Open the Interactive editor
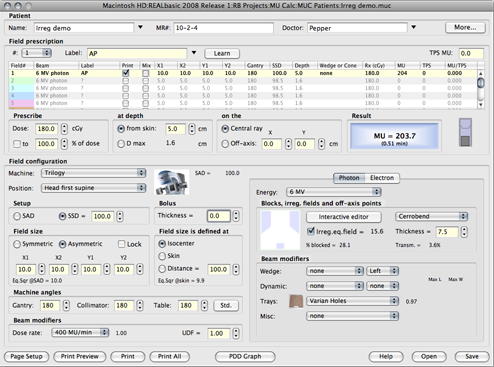 pyautogui.click(x=344, y=217)
